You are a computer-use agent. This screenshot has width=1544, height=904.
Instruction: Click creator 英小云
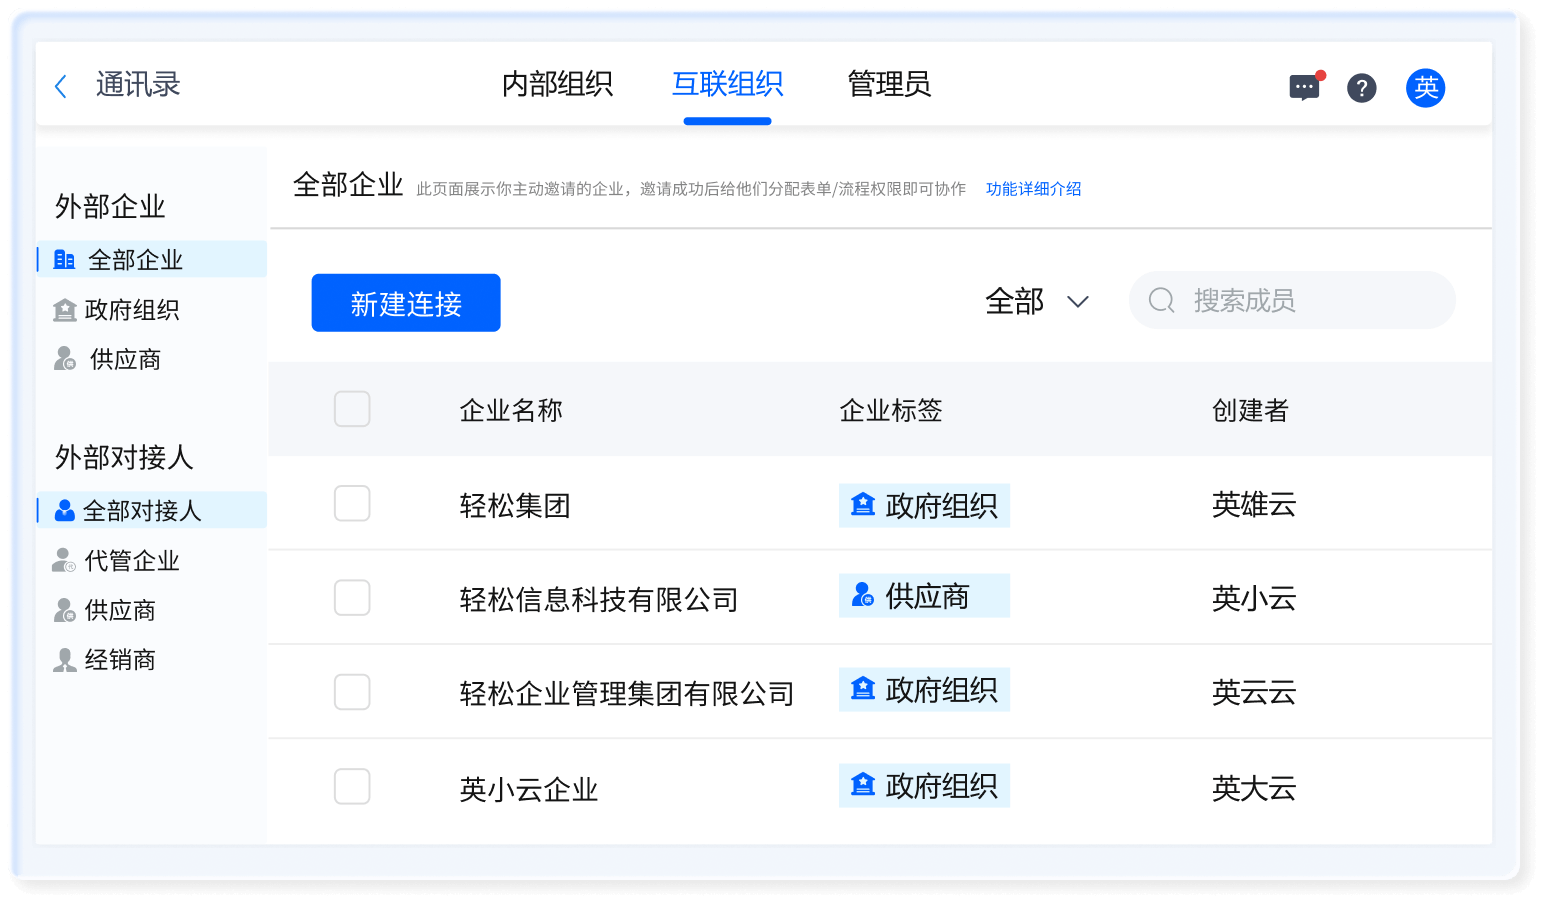pos(1254,599)
